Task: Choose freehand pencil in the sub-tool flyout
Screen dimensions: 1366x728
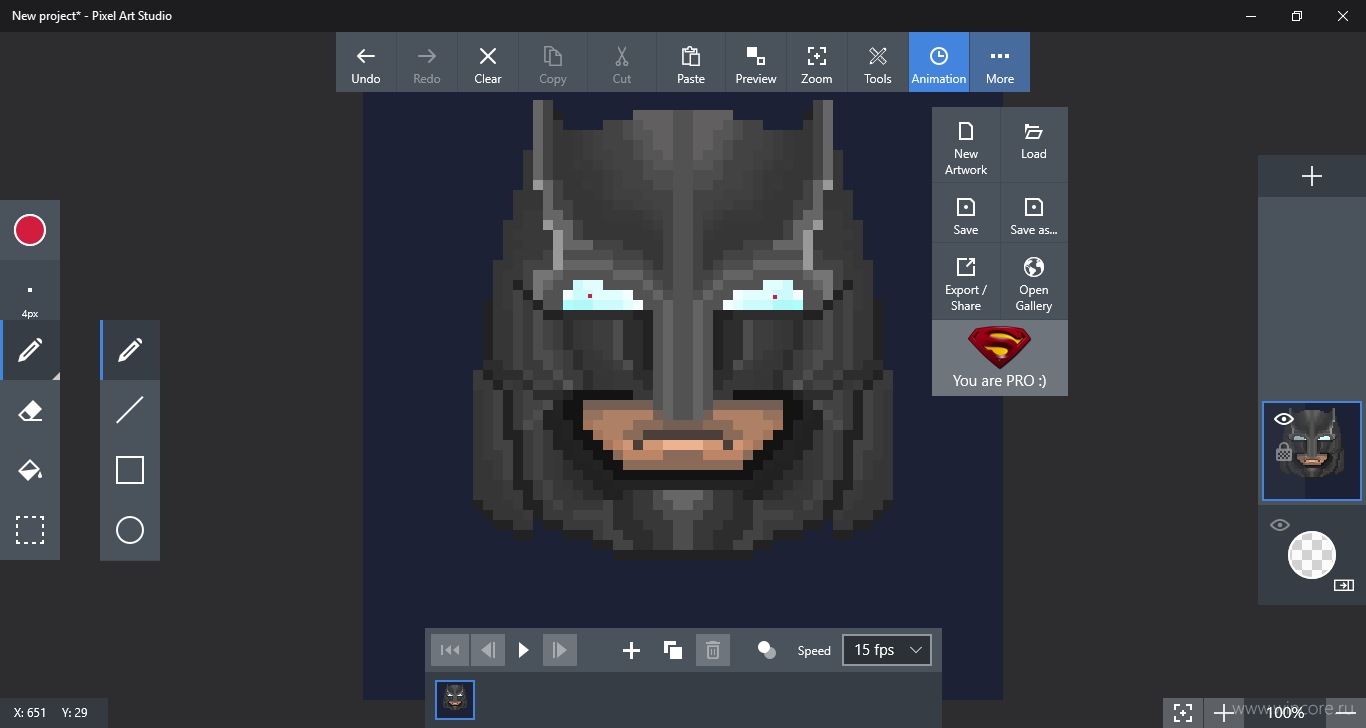Action: click(130, 350)
